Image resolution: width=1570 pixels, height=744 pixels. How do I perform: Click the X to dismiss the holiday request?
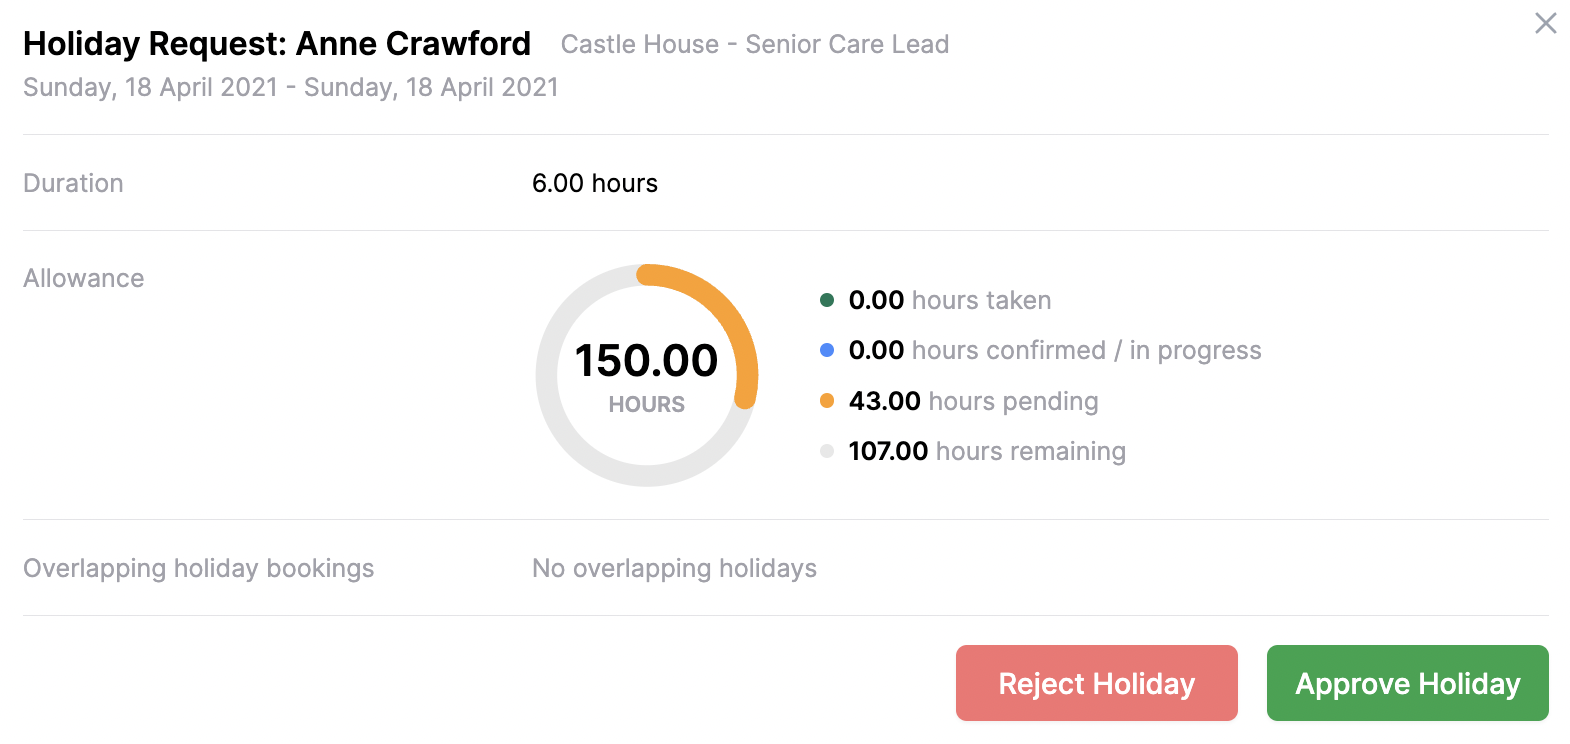1545,23
